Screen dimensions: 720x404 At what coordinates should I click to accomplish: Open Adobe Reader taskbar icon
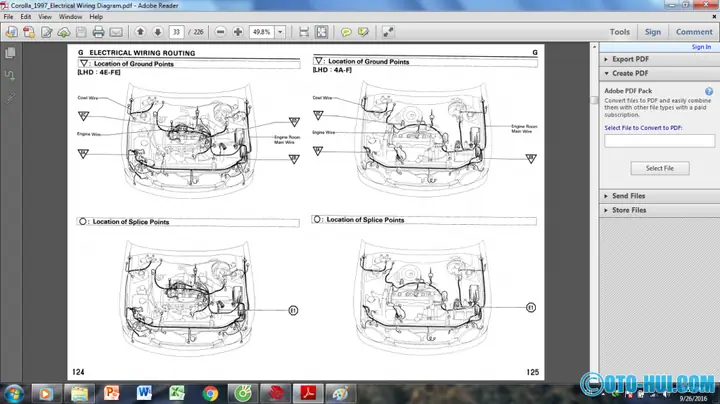click(308, 393)
